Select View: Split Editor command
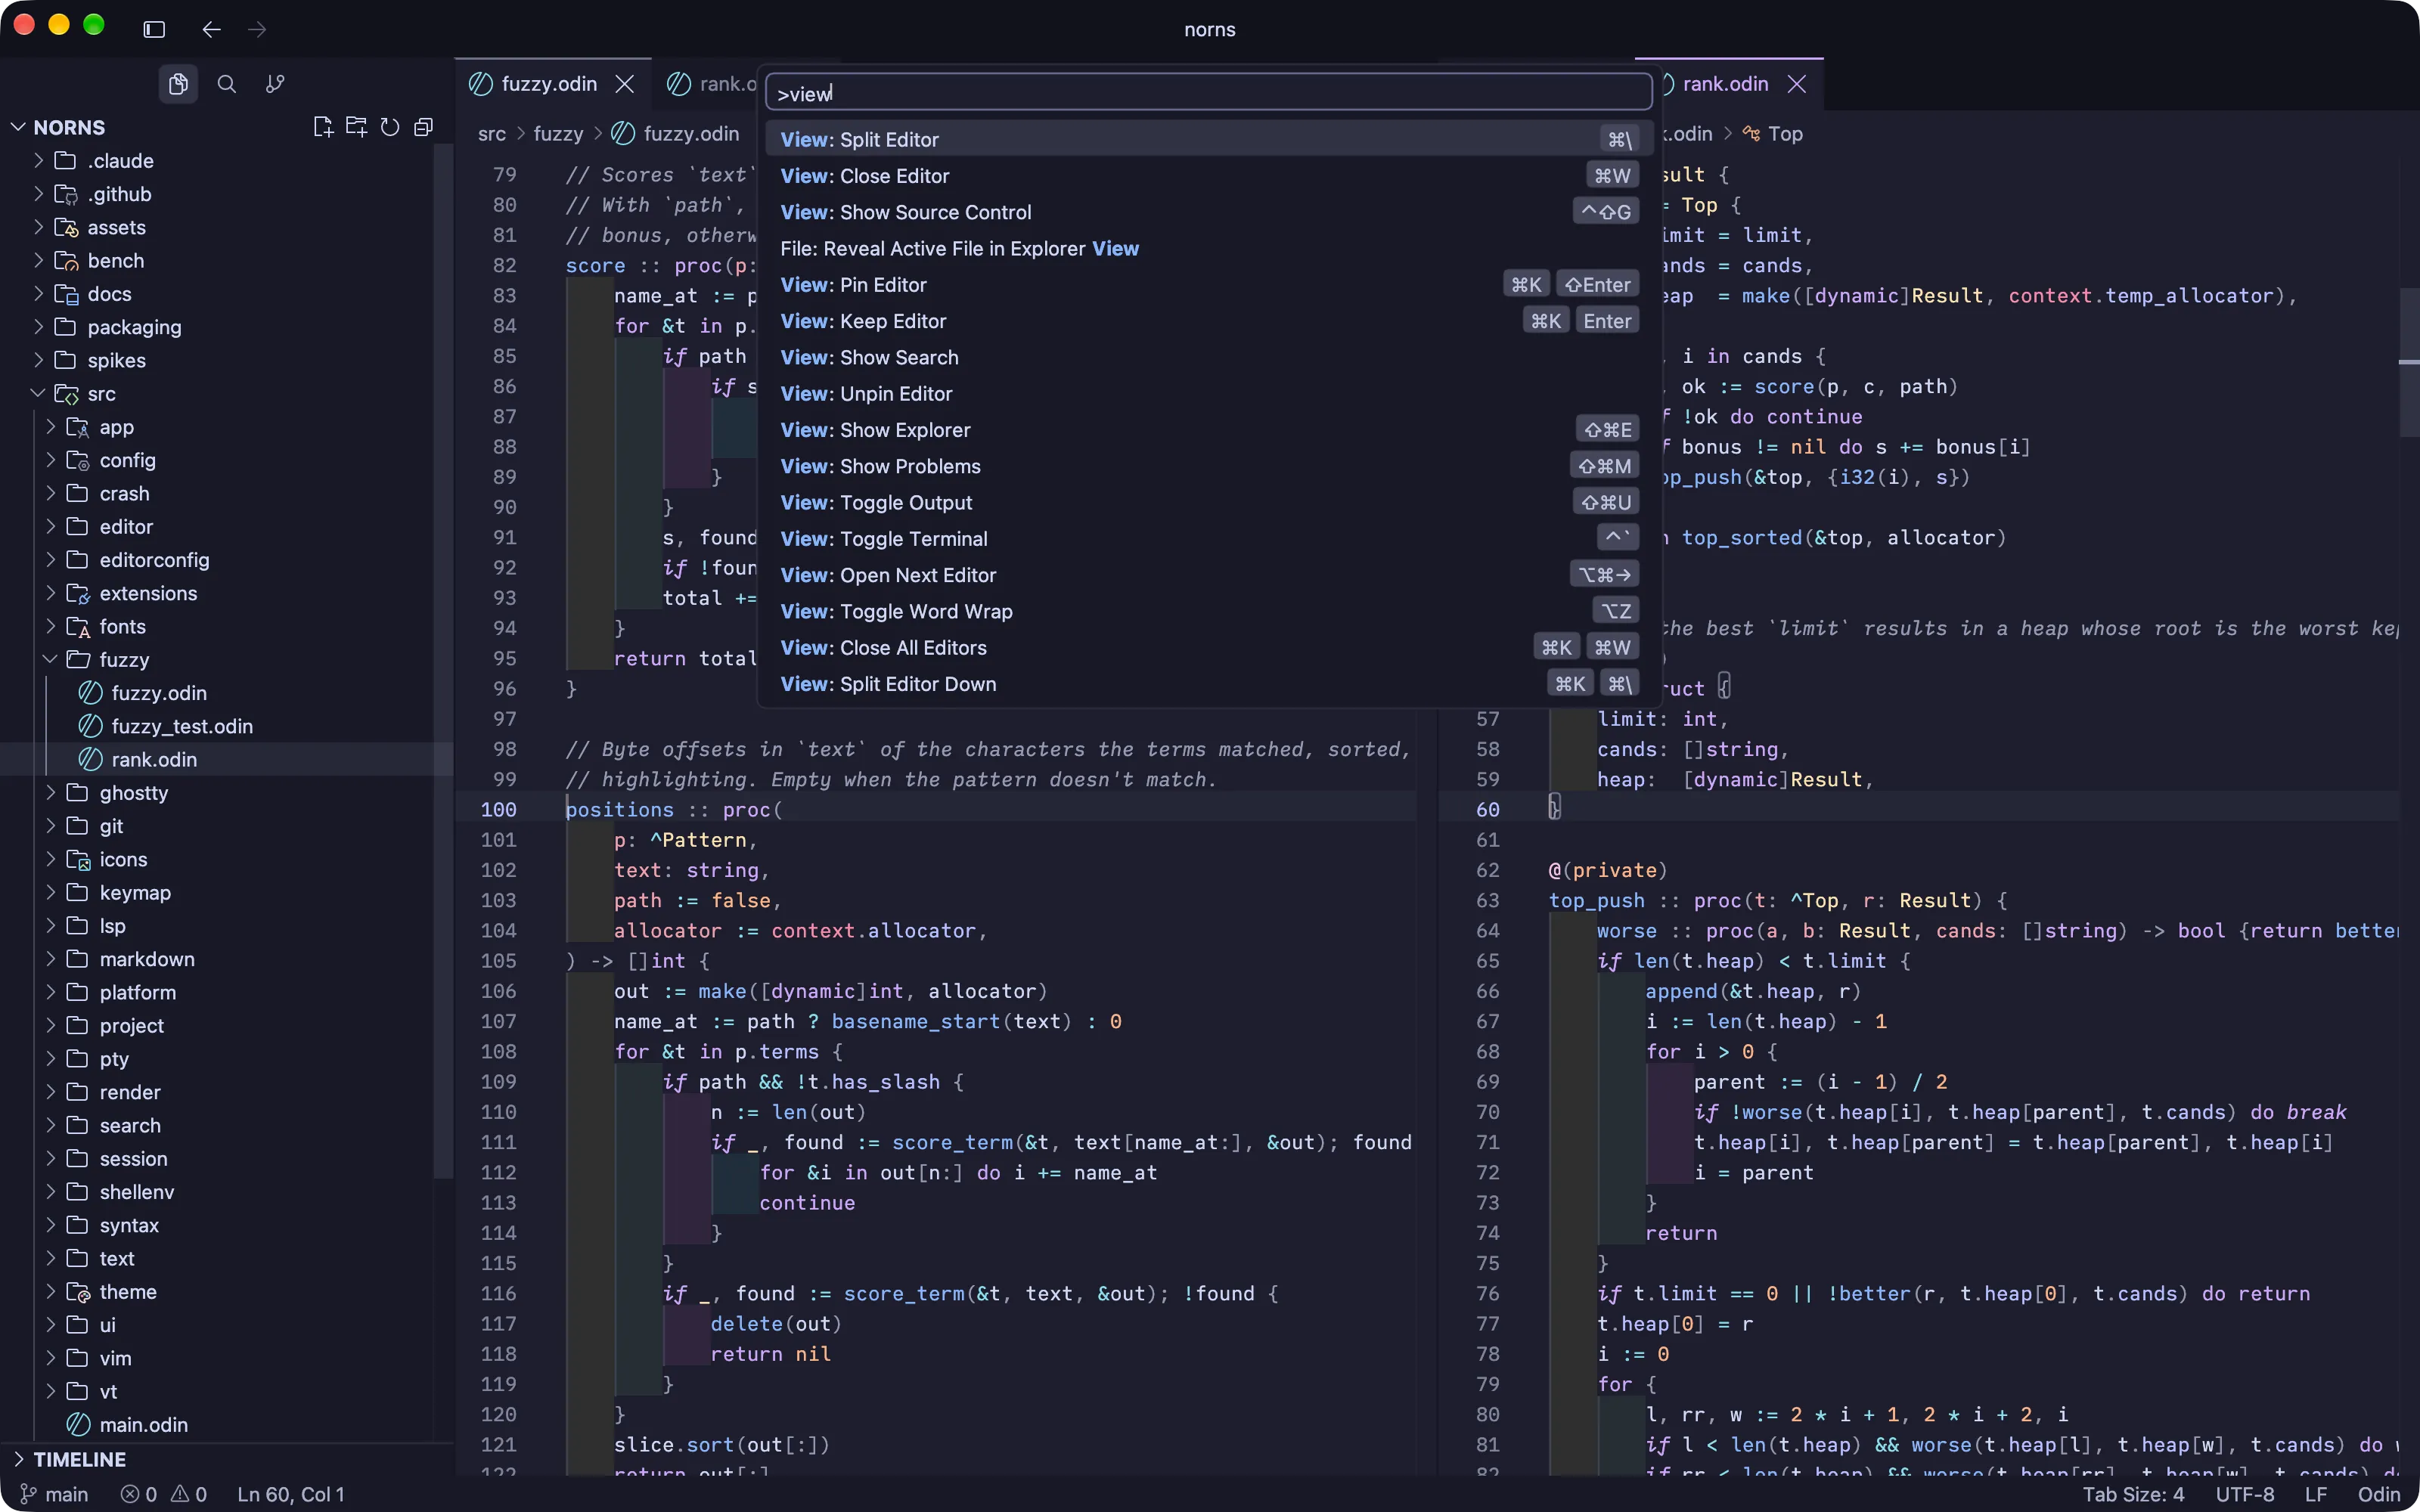2420x1512 pixels. (1208, 139)
